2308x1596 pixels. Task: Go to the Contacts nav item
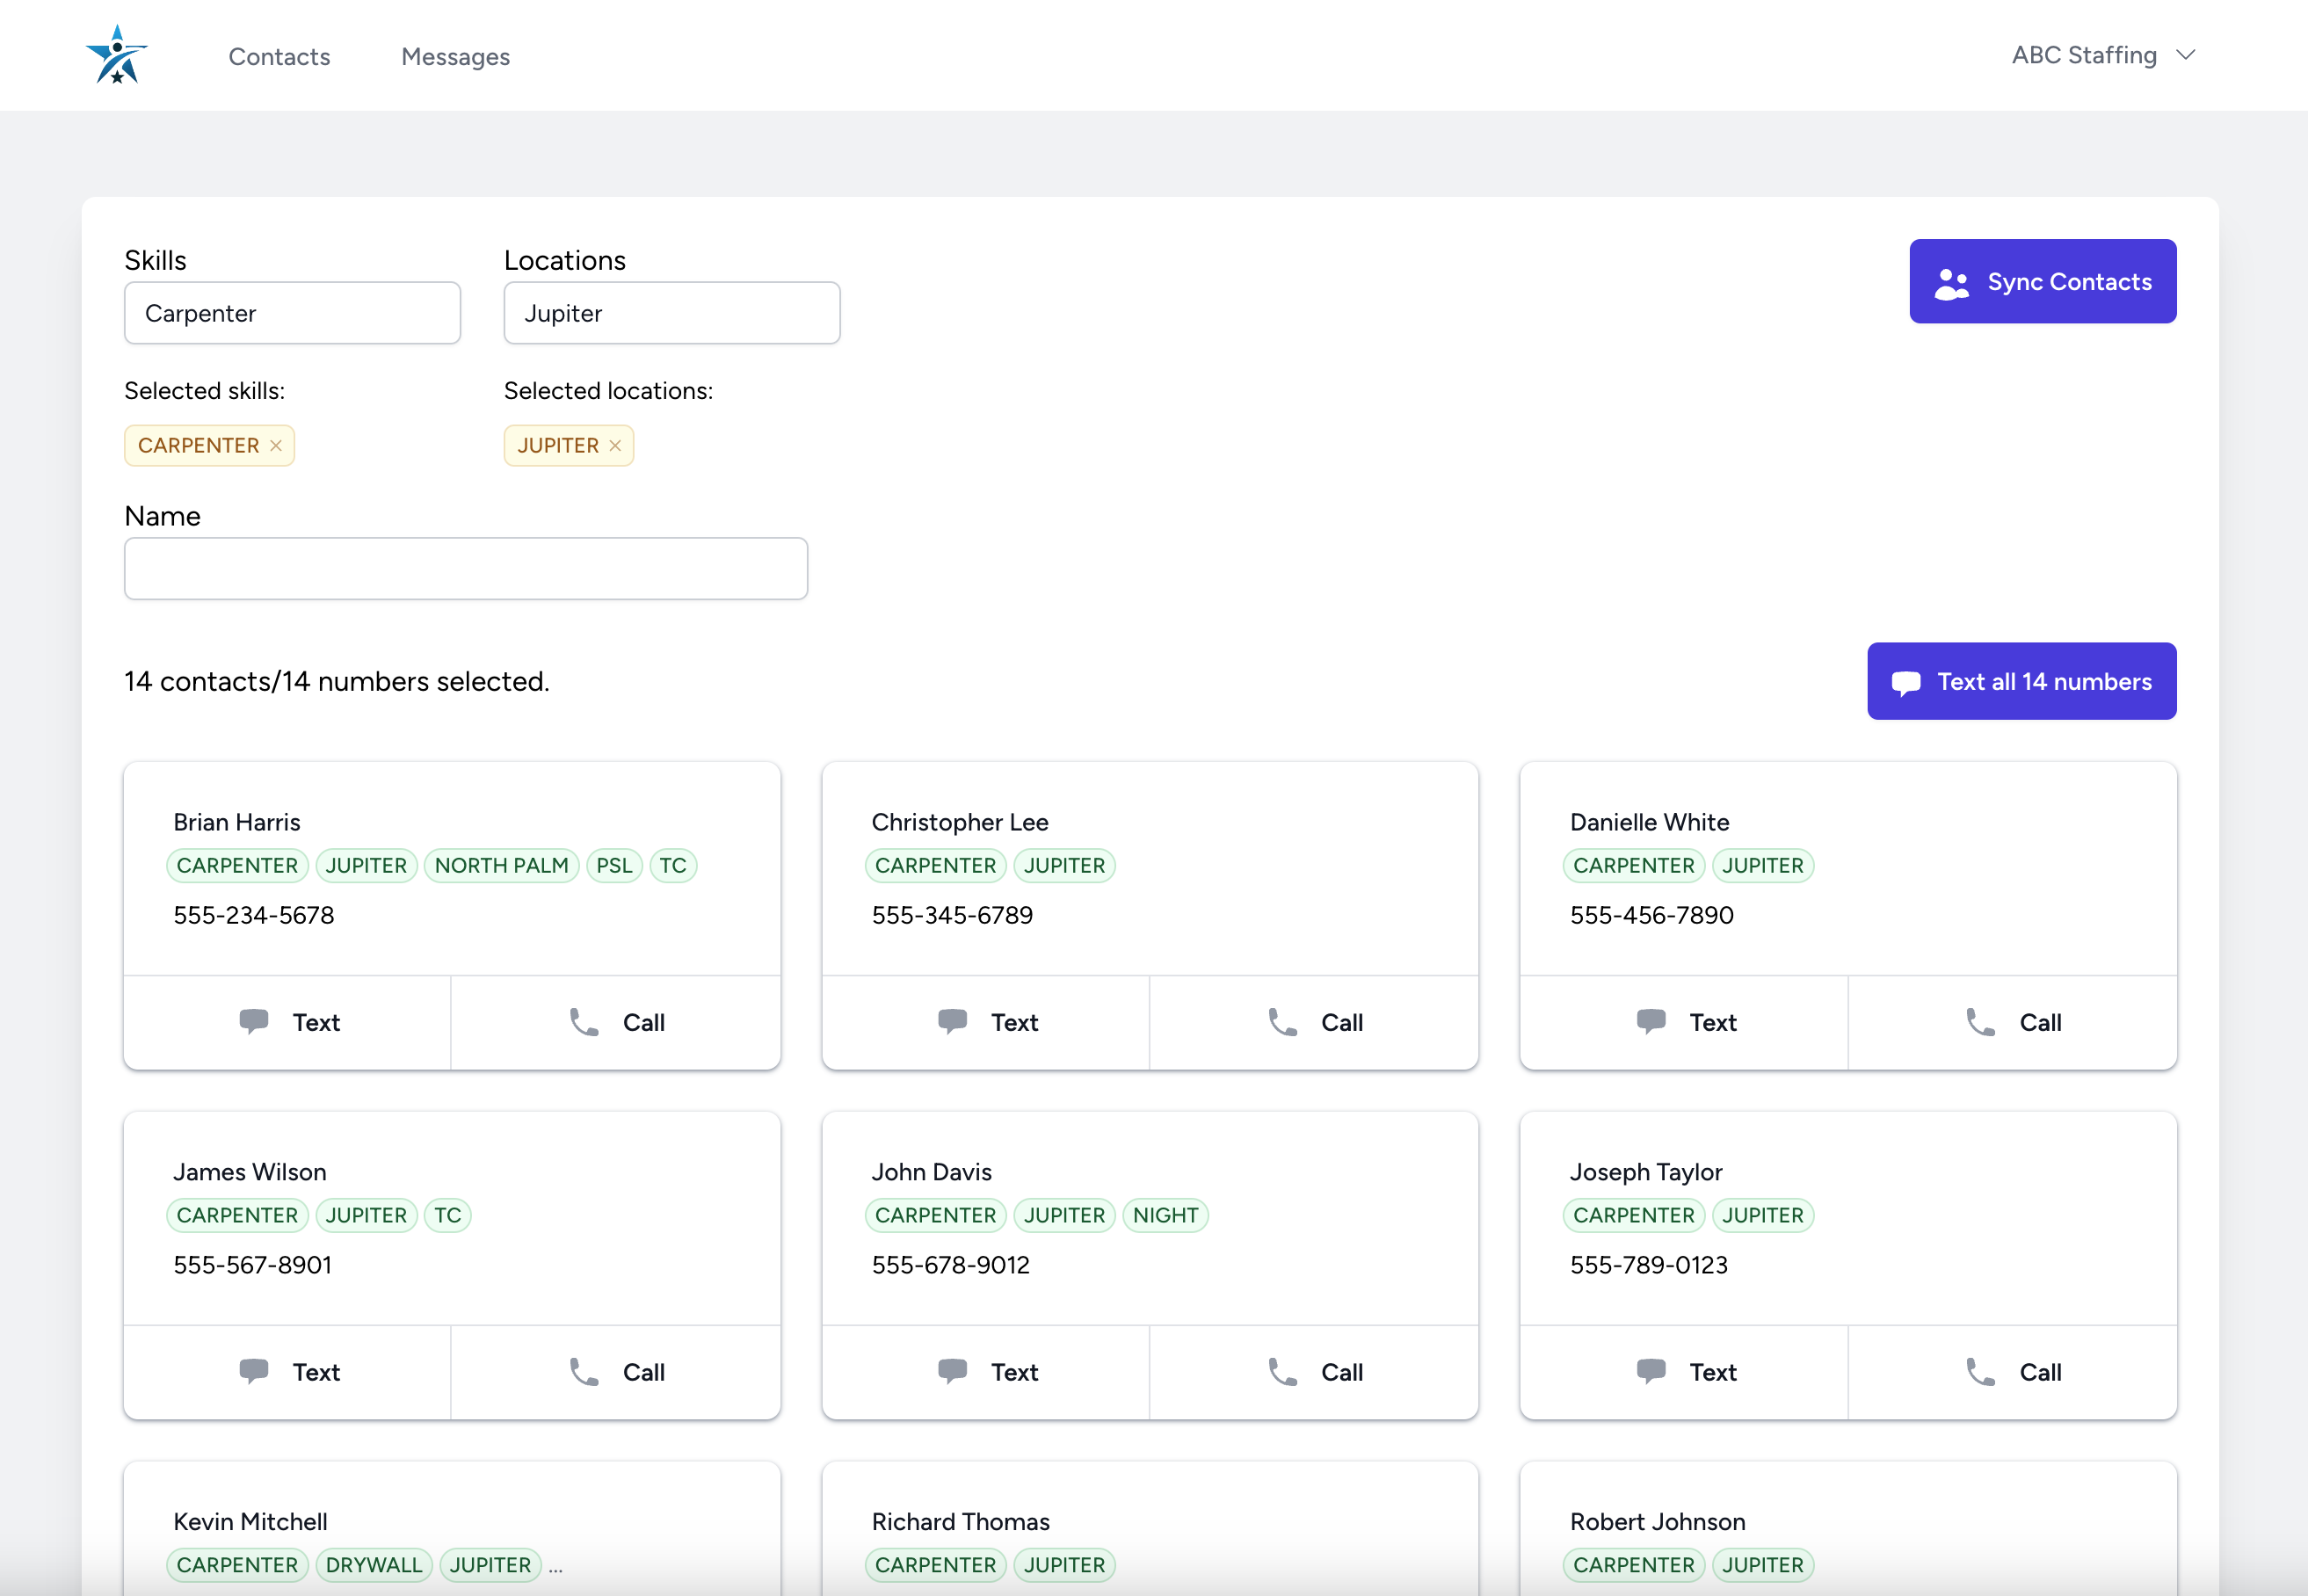[x=279, y=57]
